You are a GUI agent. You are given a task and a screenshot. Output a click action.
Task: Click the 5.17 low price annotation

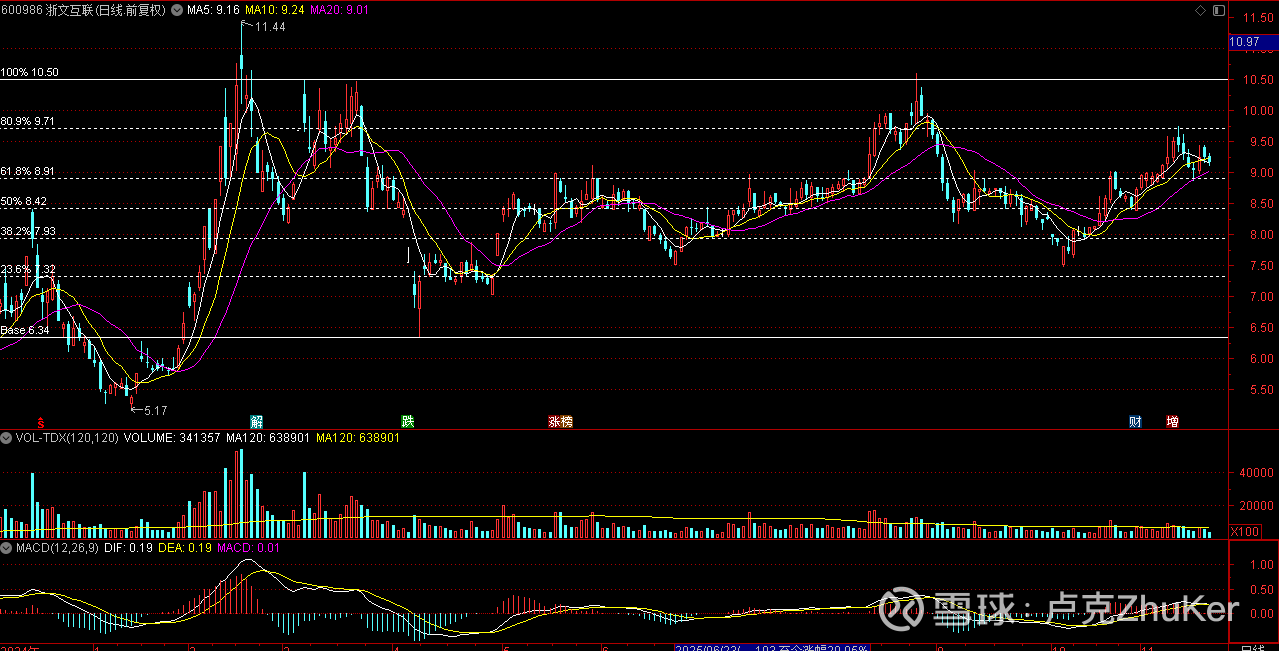point(155,410)
